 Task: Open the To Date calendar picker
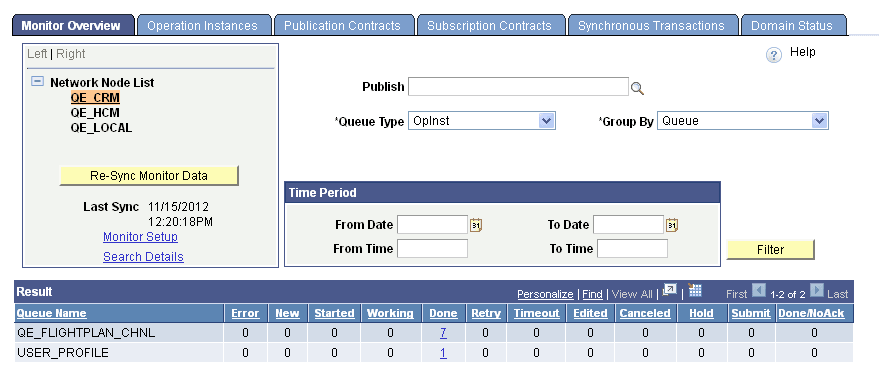pyautogui.click(x=672, y=225)
